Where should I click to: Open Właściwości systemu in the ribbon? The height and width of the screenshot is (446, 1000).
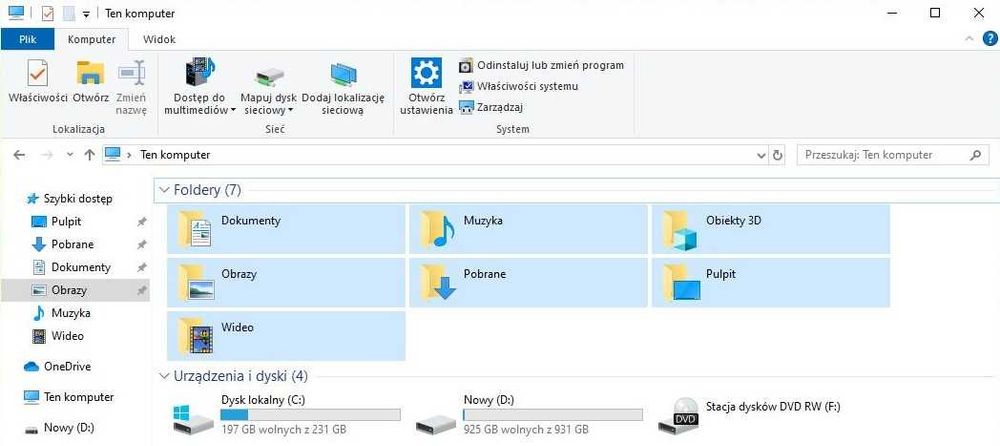(x=518, y=86)
